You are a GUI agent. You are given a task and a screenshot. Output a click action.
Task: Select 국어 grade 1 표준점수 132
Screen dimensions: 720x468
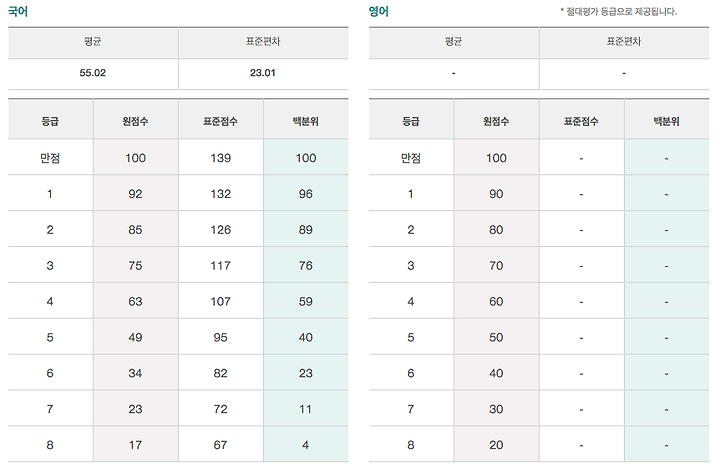click(x=220, y=194)
